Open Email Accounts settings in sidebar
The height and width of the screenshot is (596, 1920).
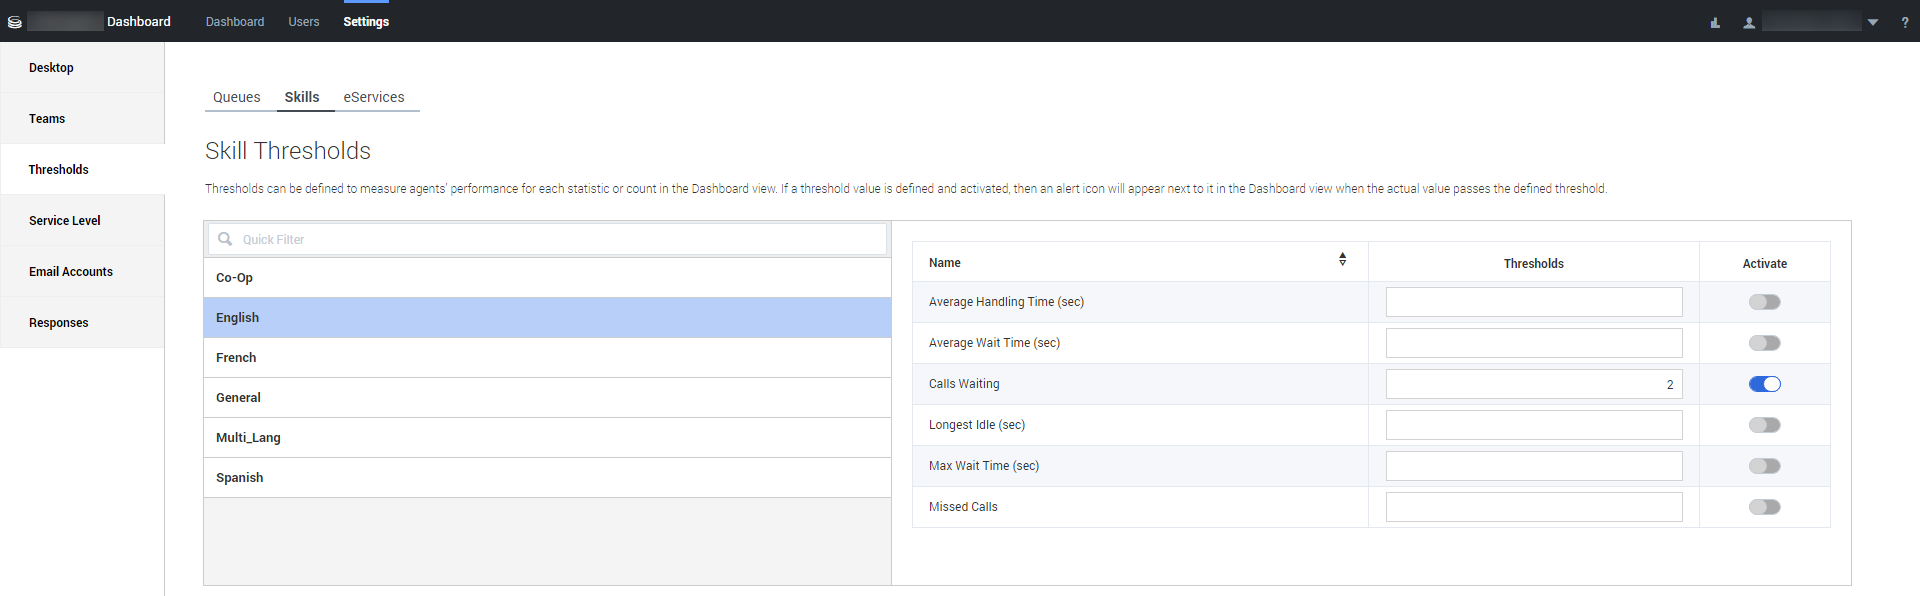pyautogui.click(x=71, y=272)
